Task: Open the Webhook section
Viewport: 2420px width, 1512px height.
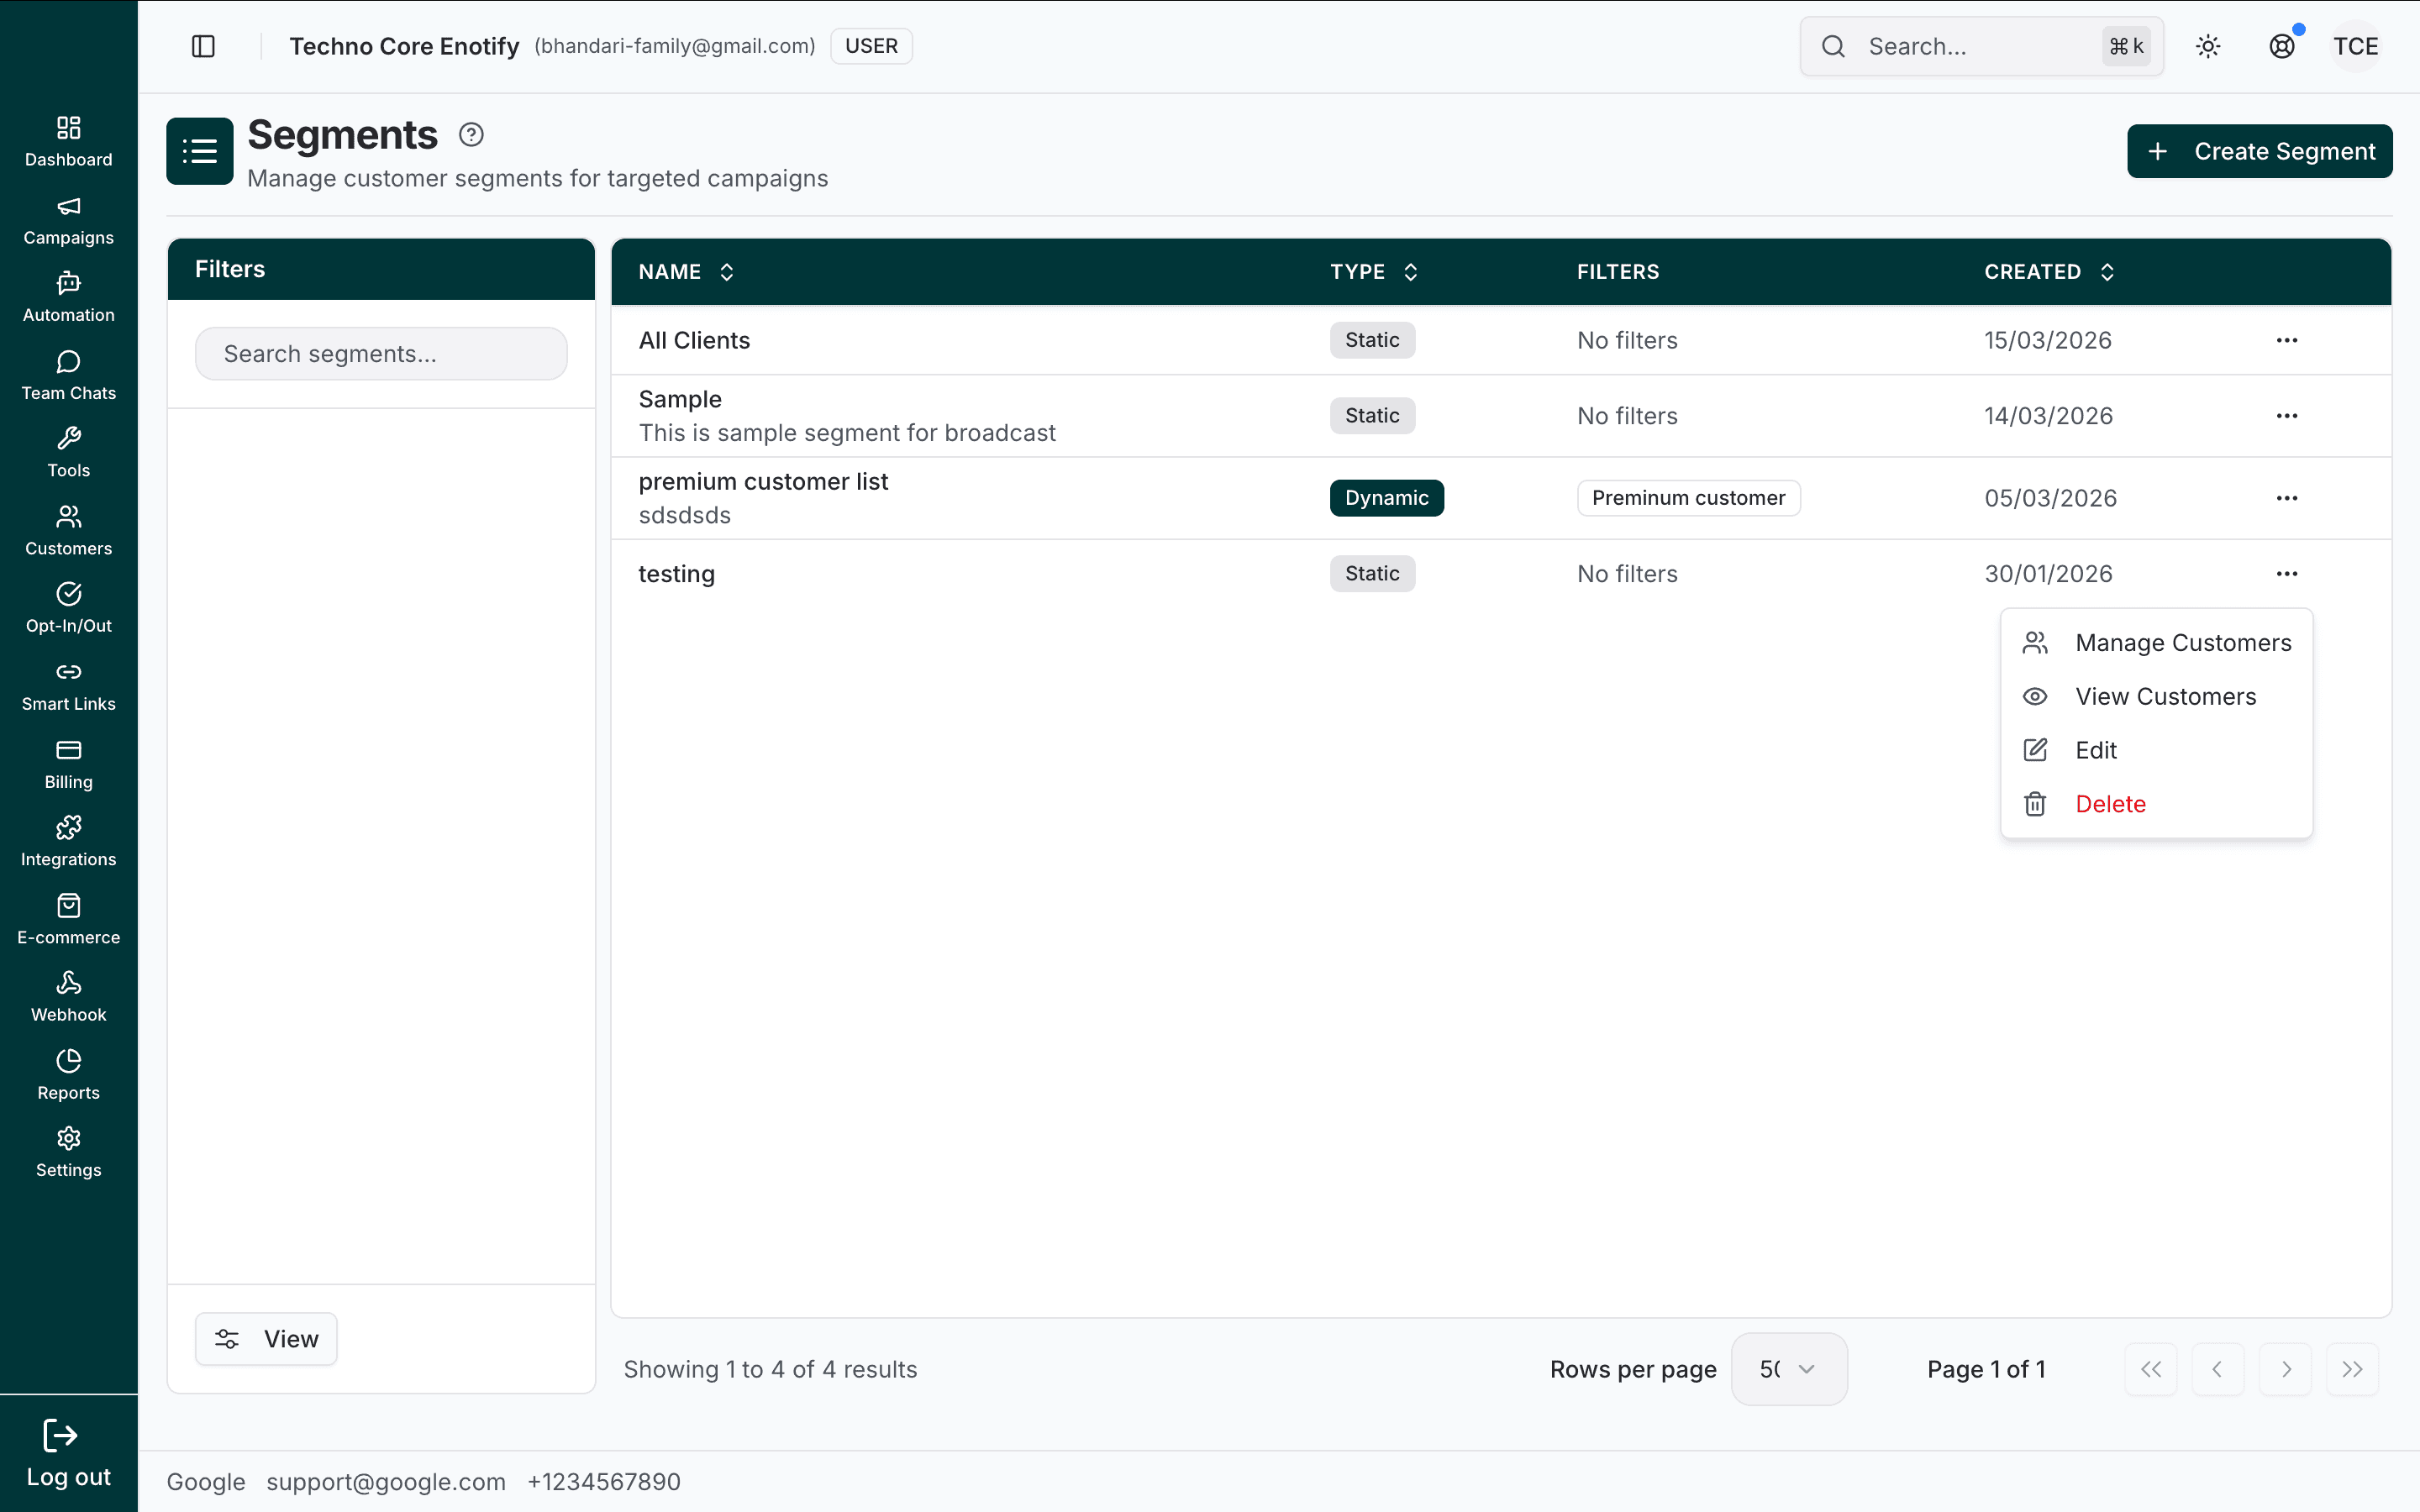Action: click(68, 998)
